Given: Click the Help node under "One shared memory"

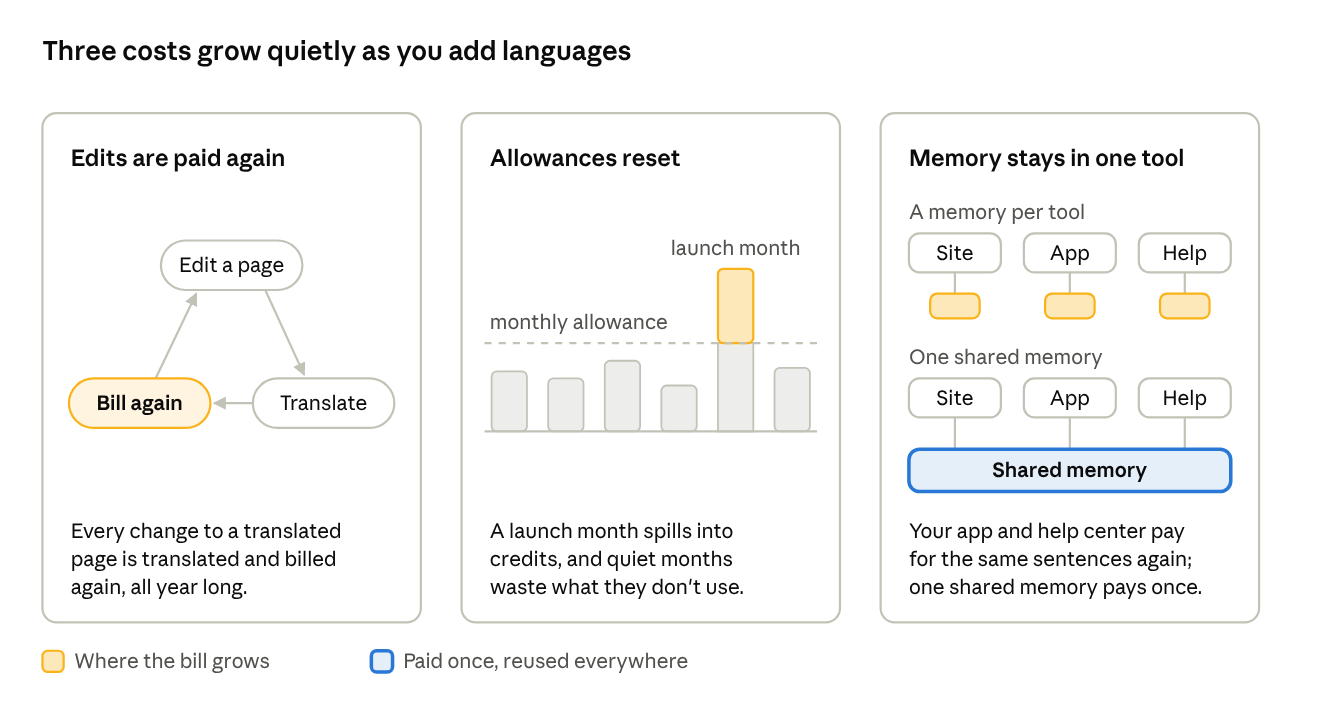Looking at the screenshot, I should coord(1185,398).
